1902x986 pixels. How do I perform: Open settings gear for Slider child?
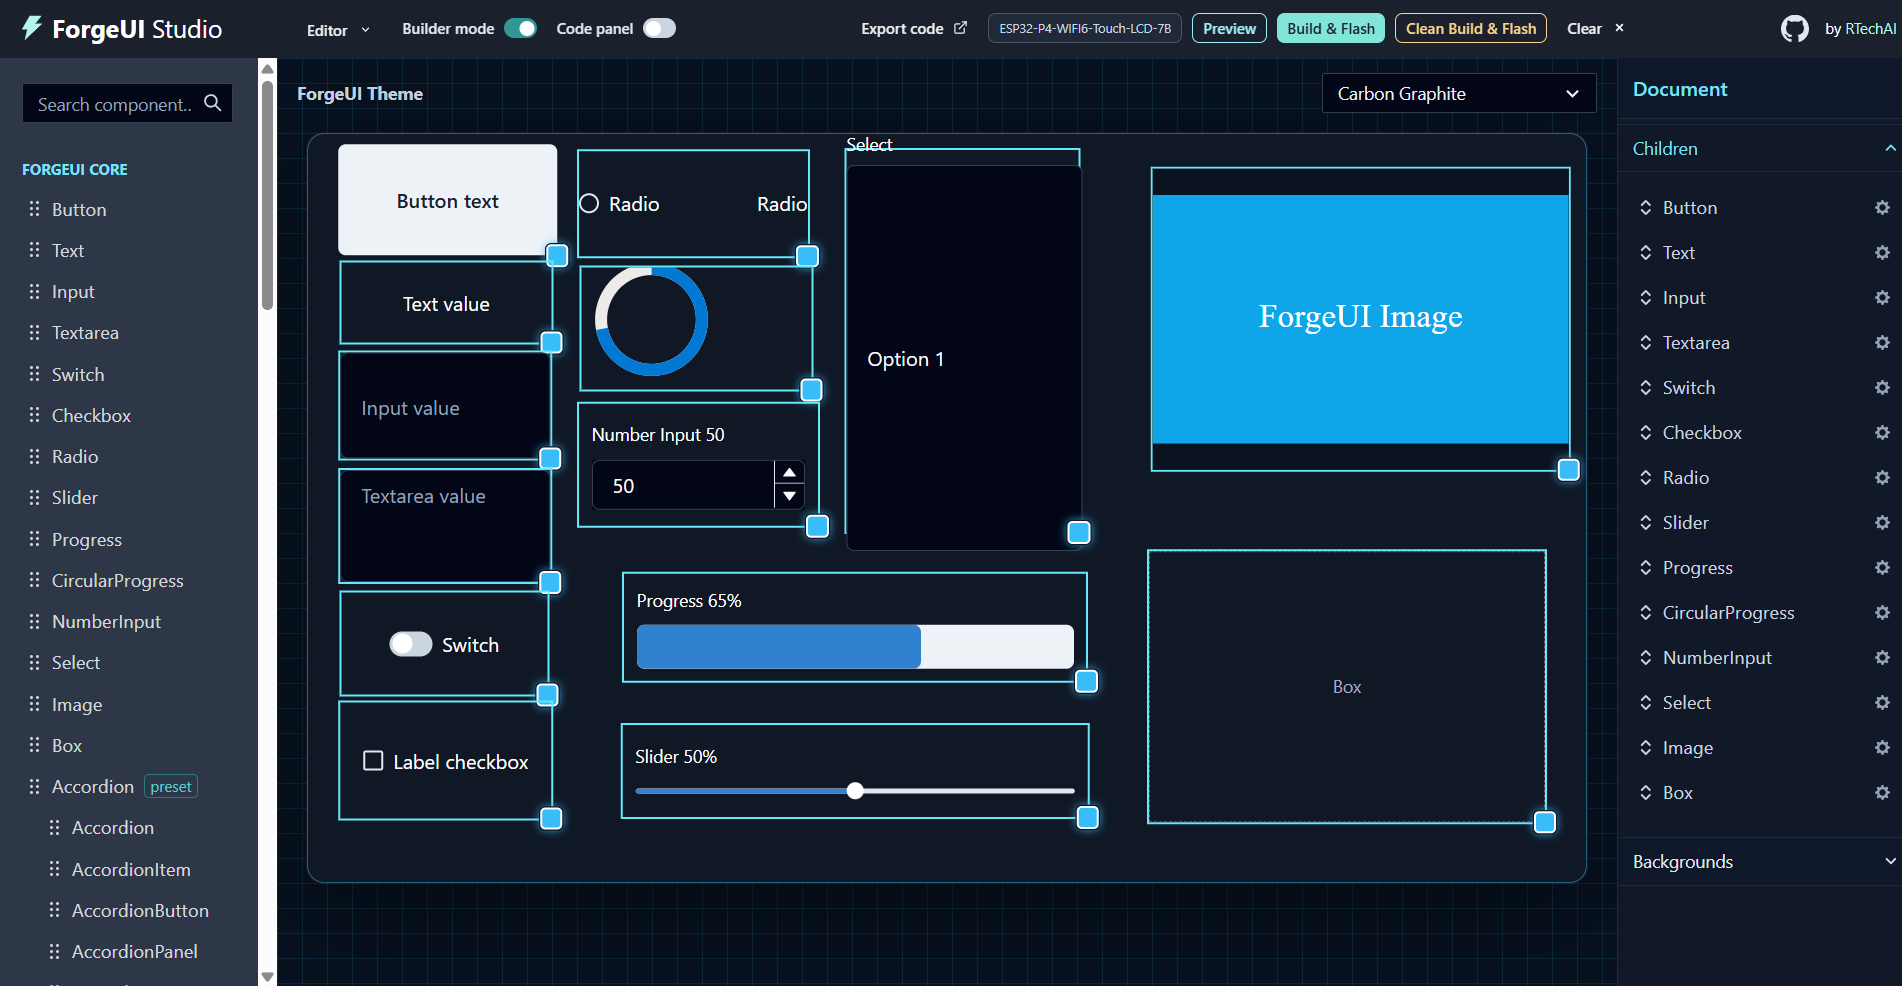(1882, 523)
